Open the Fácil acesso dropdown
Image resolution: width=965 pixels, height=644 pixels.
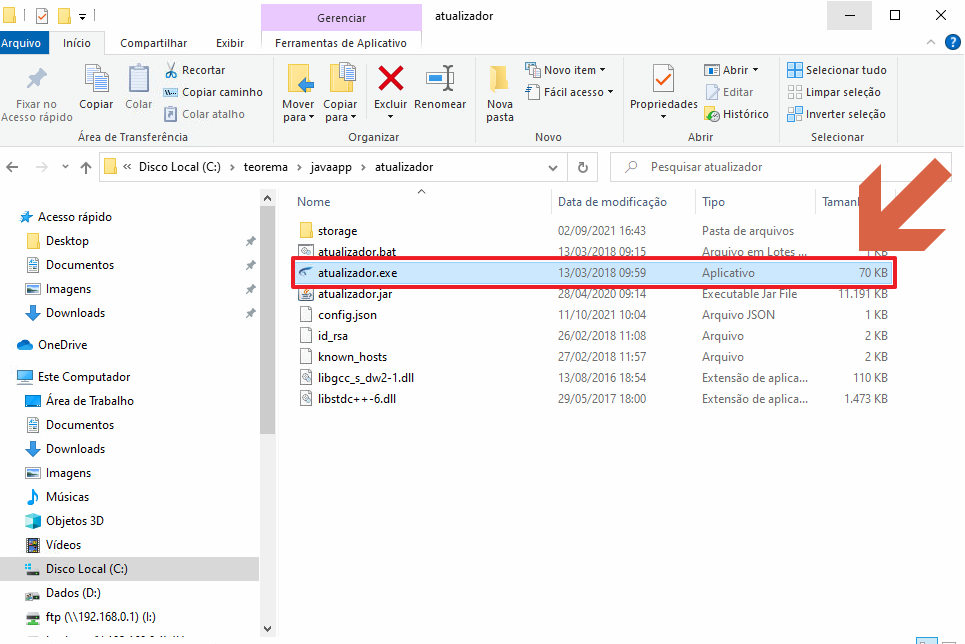pyautogui.click(x=569, y=92)
